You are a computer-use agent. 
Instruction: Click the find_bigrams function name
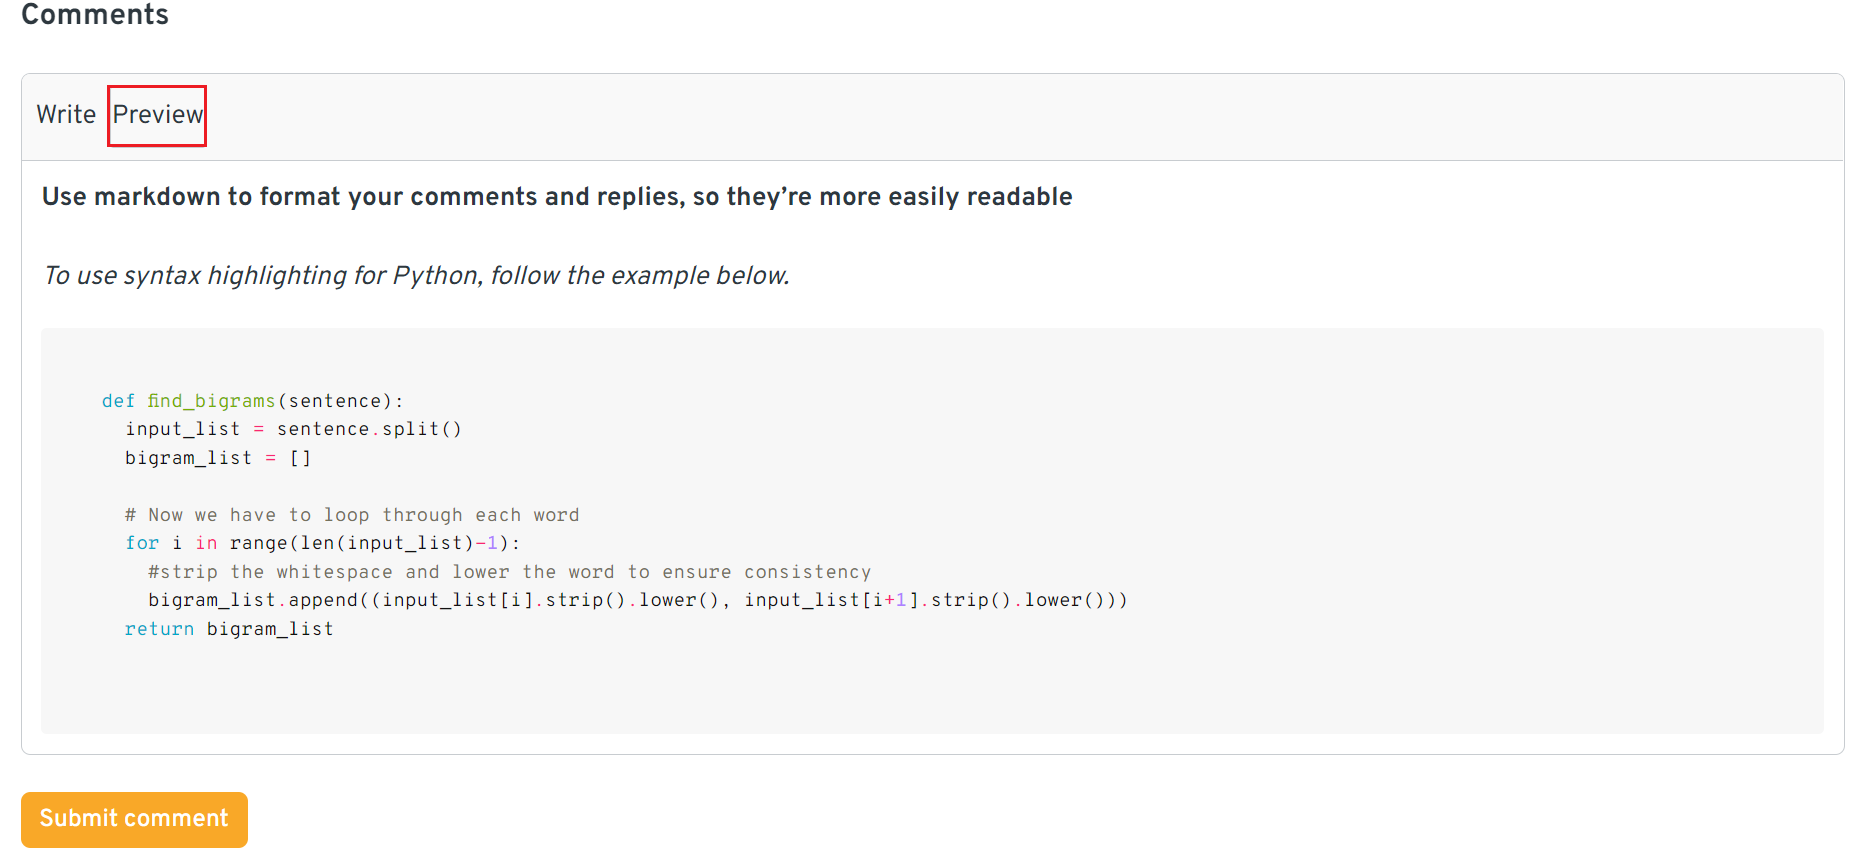(x=211, y=401)
